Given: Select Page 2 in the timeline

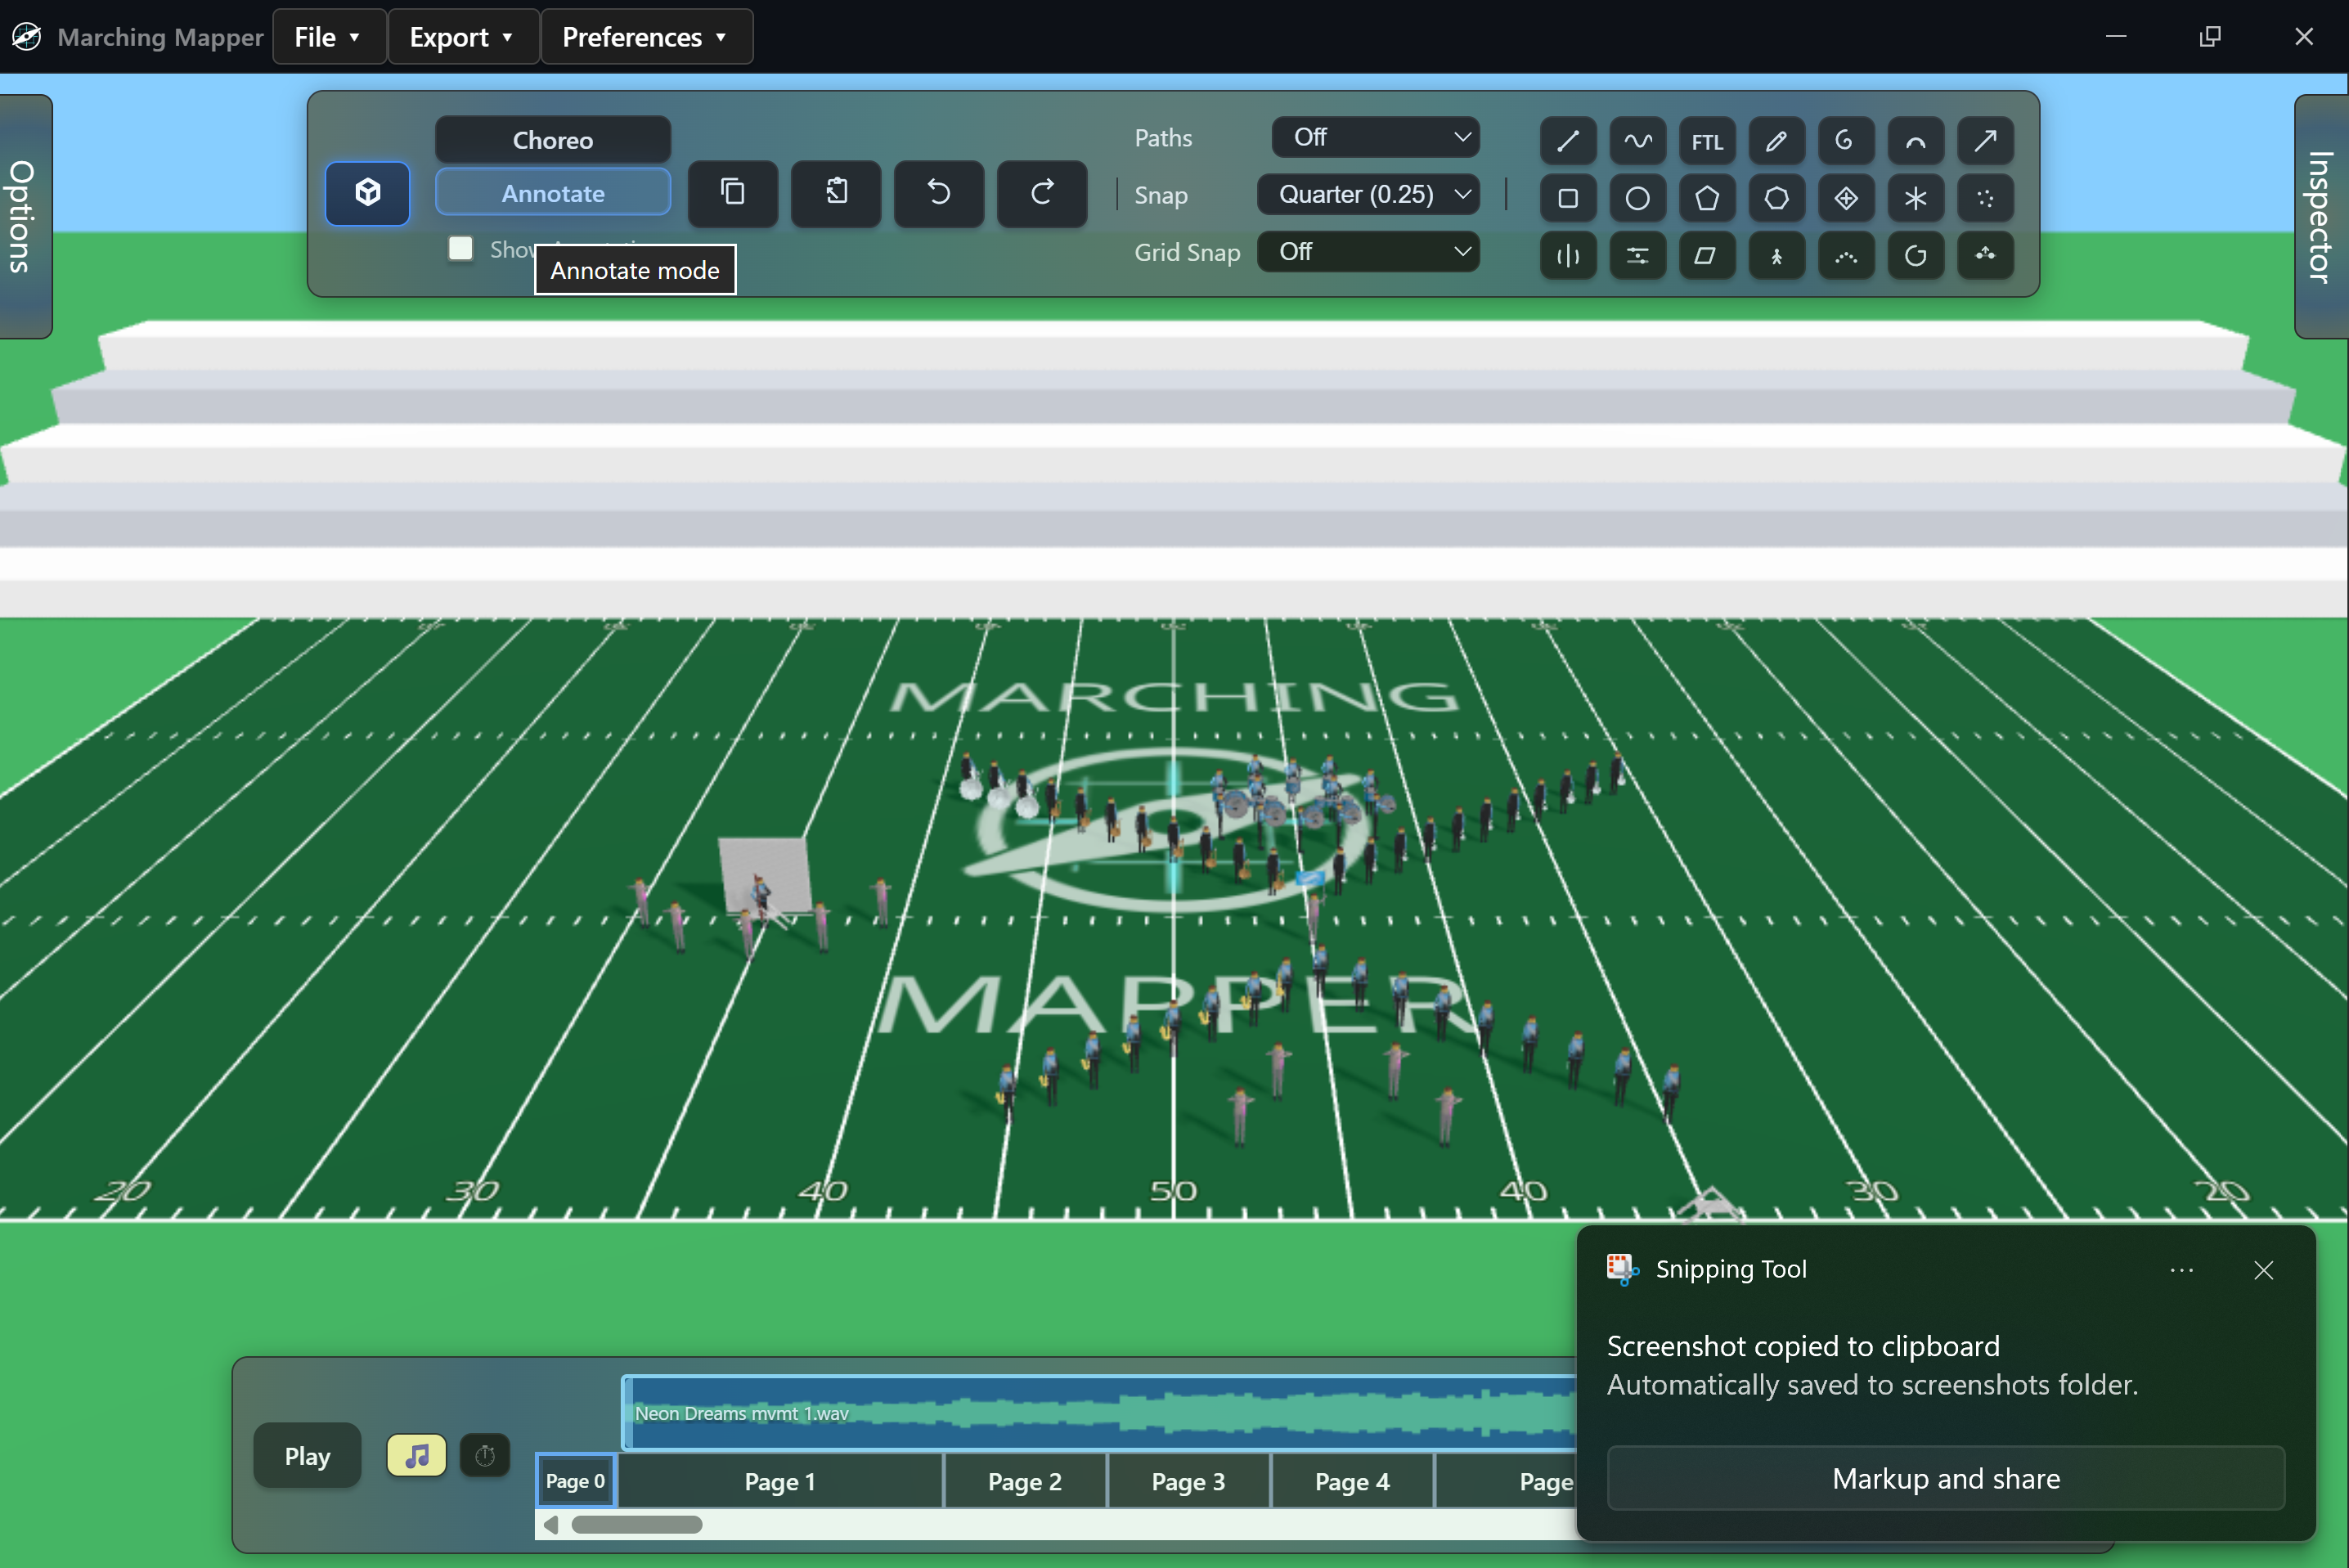Looking at the screenshot, I should pos(1025,1482).
